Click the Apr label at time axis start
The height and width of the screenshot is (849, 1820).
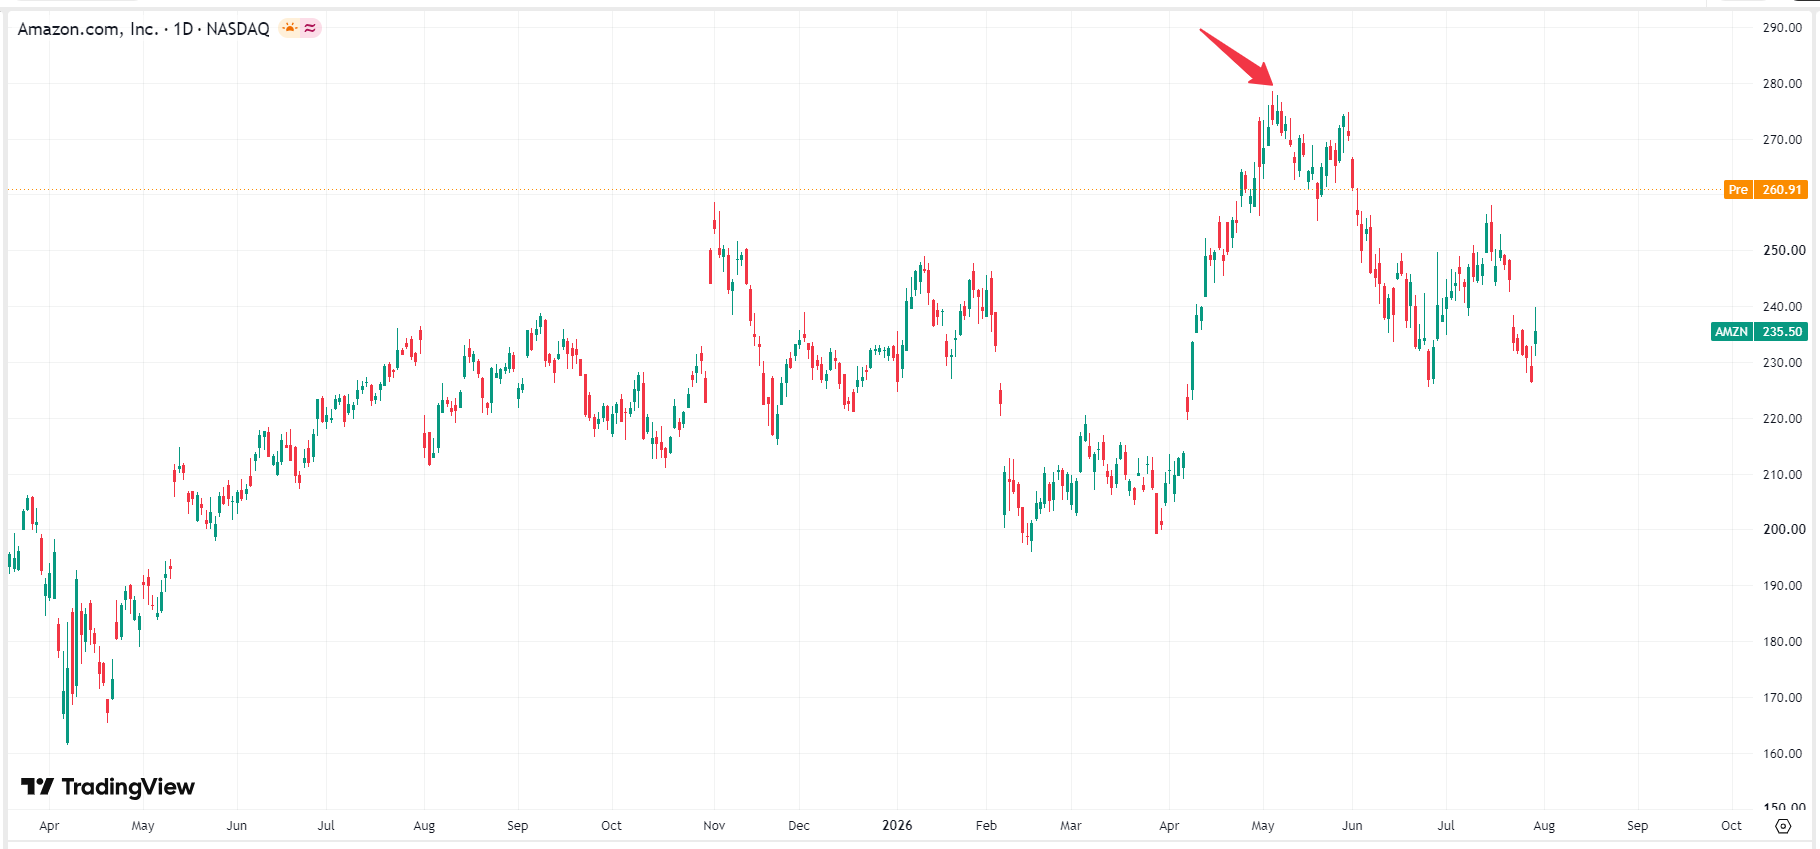(49, 825)
